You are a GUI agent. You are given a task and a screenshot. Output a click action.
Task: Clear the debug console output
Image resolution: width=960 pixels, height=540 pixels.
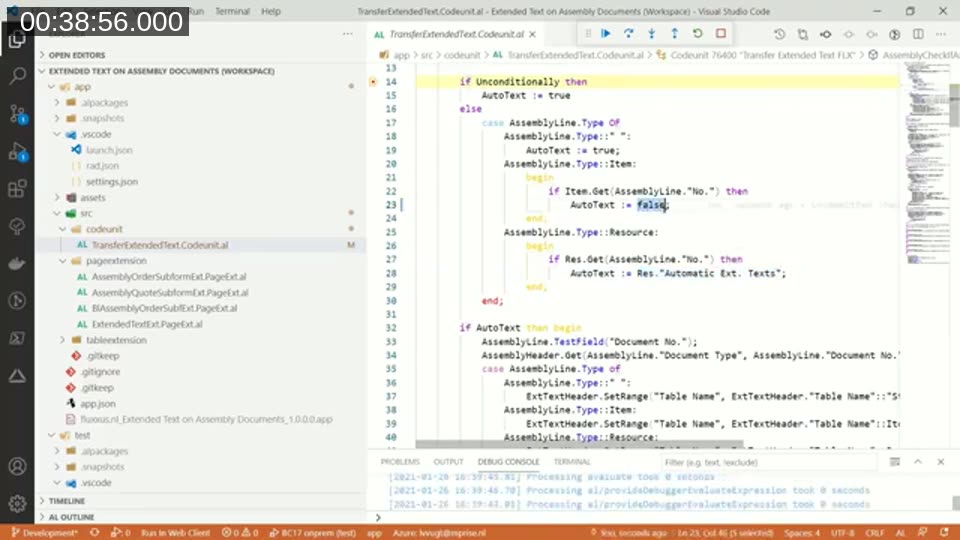click(894, 462)
